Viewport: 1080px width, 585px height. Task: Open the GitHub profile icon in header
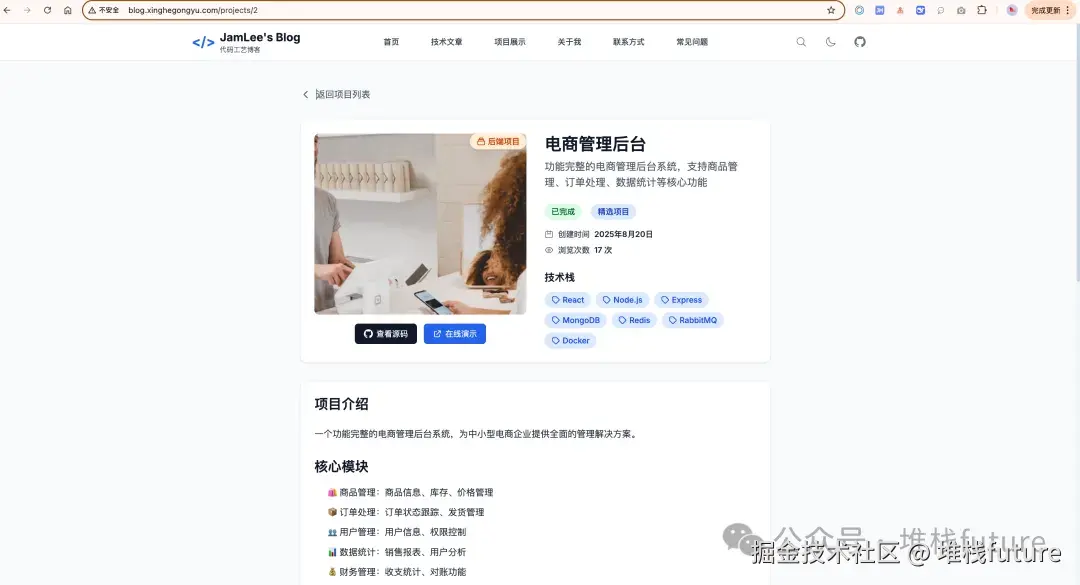coord(860,42)
